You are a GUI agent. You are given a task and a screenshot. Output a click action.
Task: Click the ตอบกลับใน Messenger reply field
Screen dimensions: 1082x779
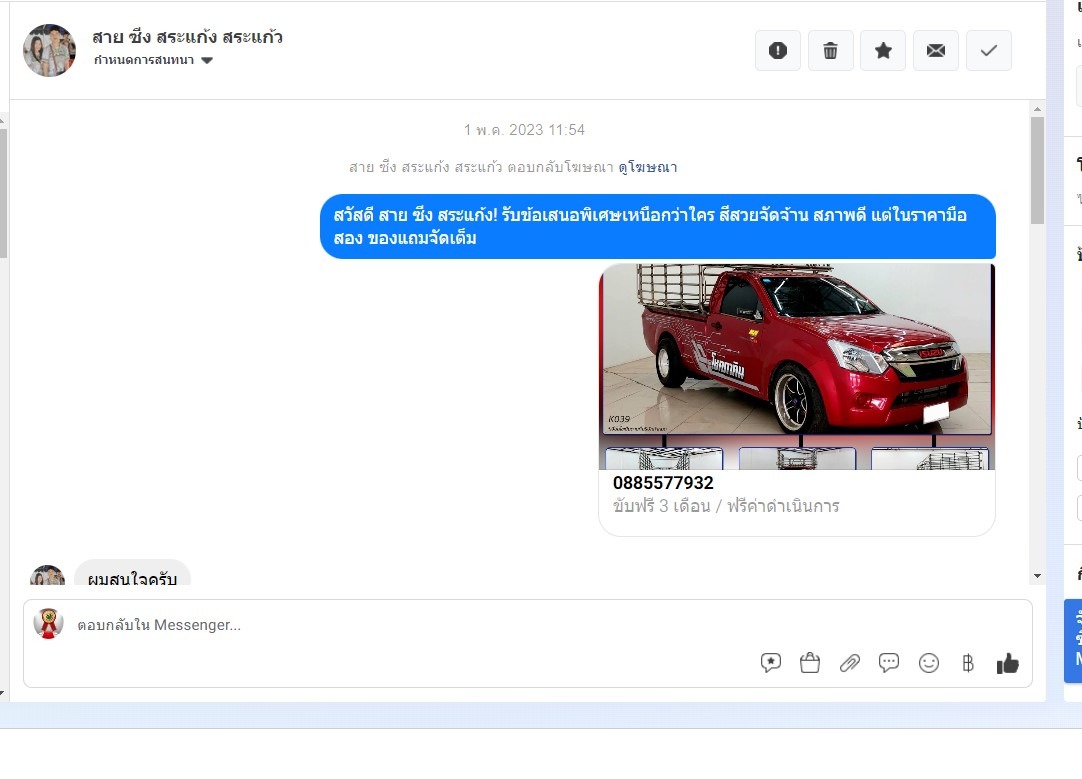pyautogui.click(x=400, y=626)
